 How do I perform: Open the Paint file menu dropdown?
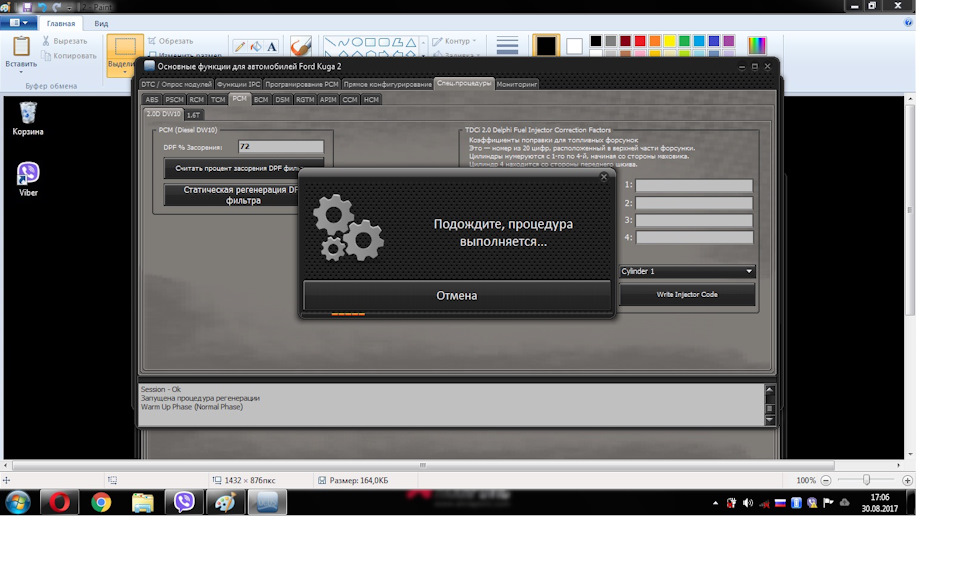tap(18, 23)
